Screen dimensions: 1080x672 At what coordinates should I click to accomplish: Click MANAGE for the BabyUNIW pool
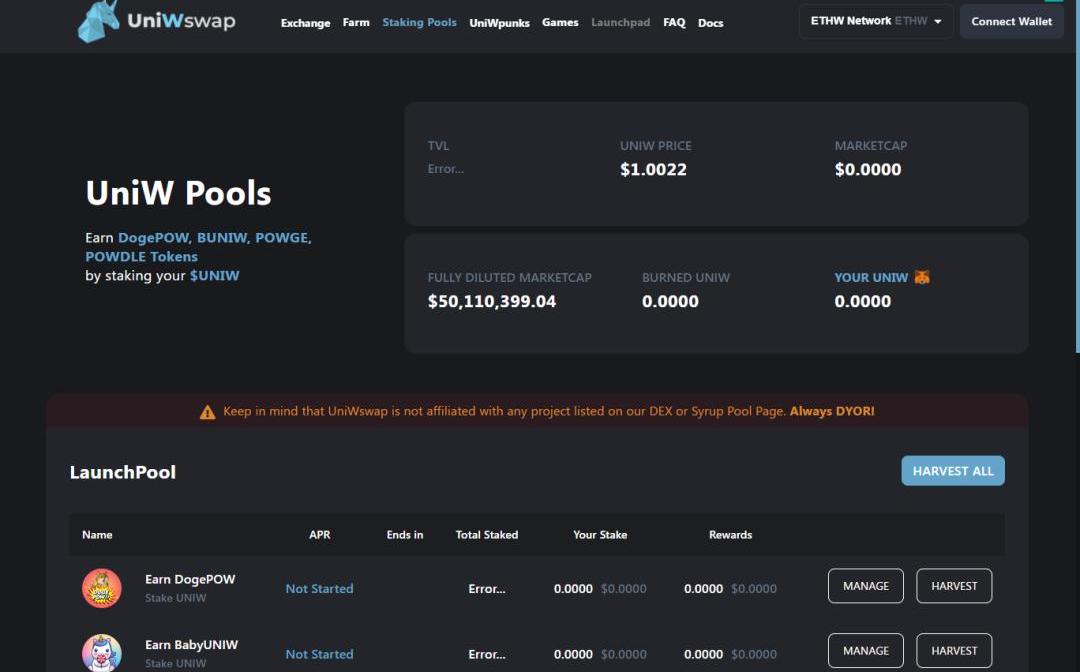click(x=865, y=651)
